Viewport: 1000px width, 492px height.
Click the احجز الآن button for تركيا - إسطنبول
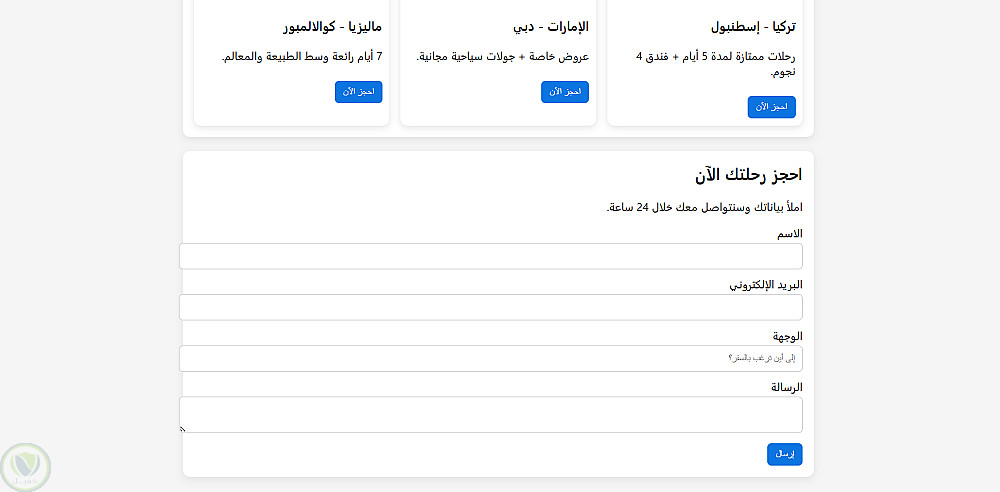(771, 107)
